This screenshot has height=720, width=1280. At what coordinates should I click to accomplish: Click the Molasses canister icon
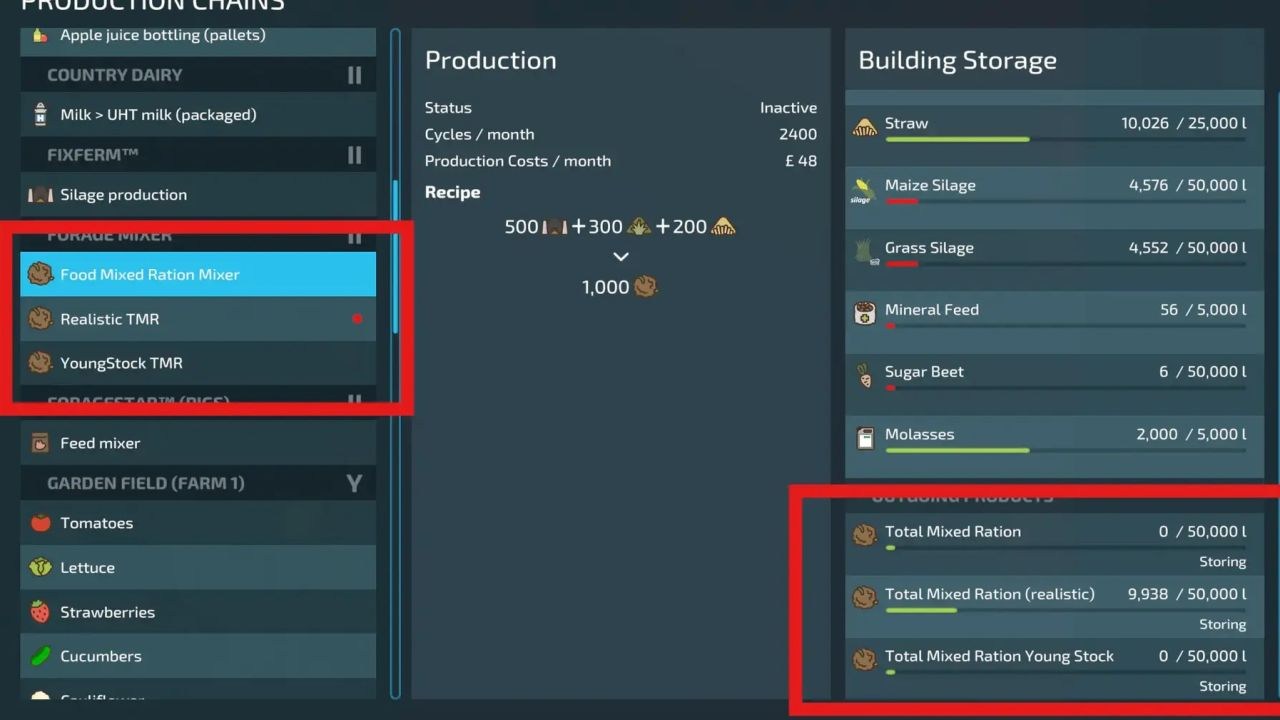pyautogui.click(x=865, y=438)
